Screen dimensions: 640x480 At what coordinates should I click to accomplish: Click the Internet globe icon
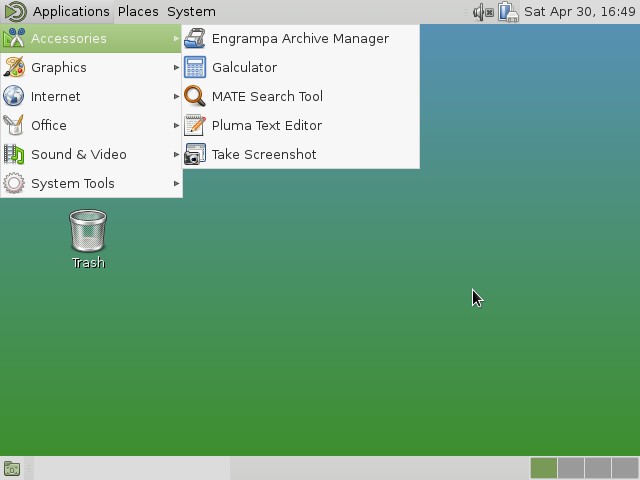(x=14, y=96)
